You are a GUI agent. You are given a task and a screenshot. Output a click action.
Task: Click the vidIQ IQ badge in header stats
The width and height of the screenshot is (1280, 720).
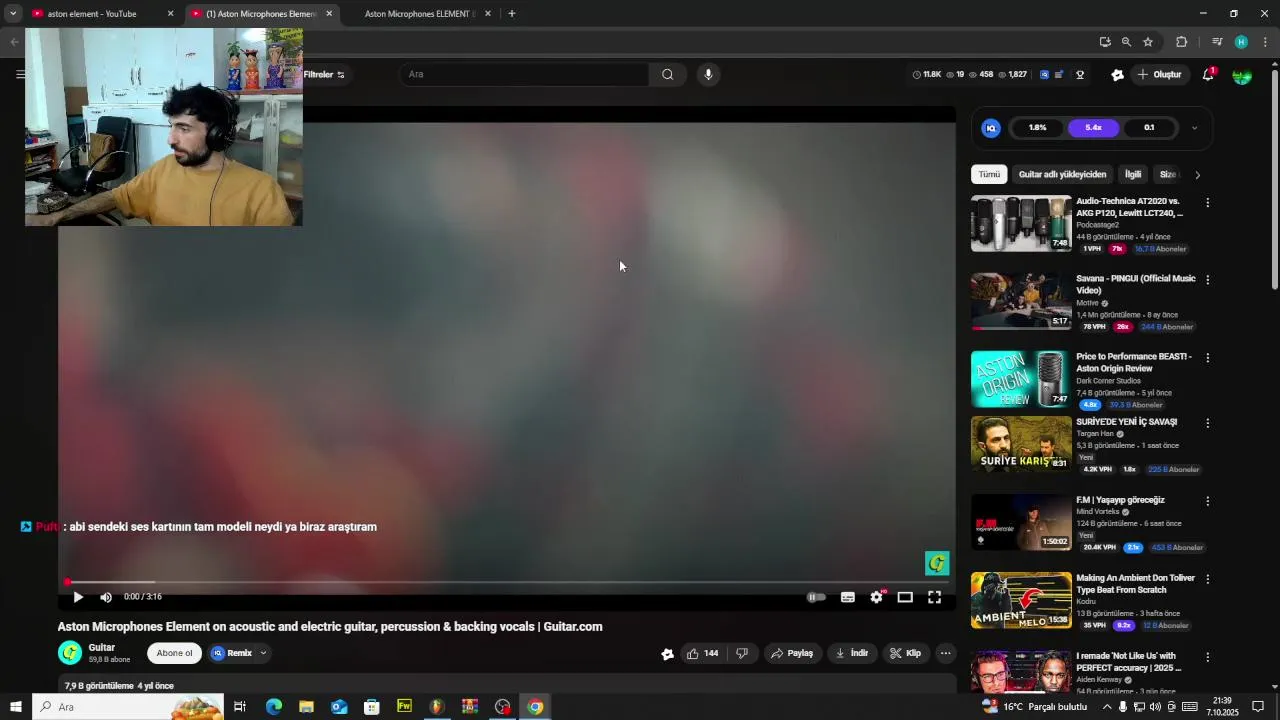(x=1044, y=75)
